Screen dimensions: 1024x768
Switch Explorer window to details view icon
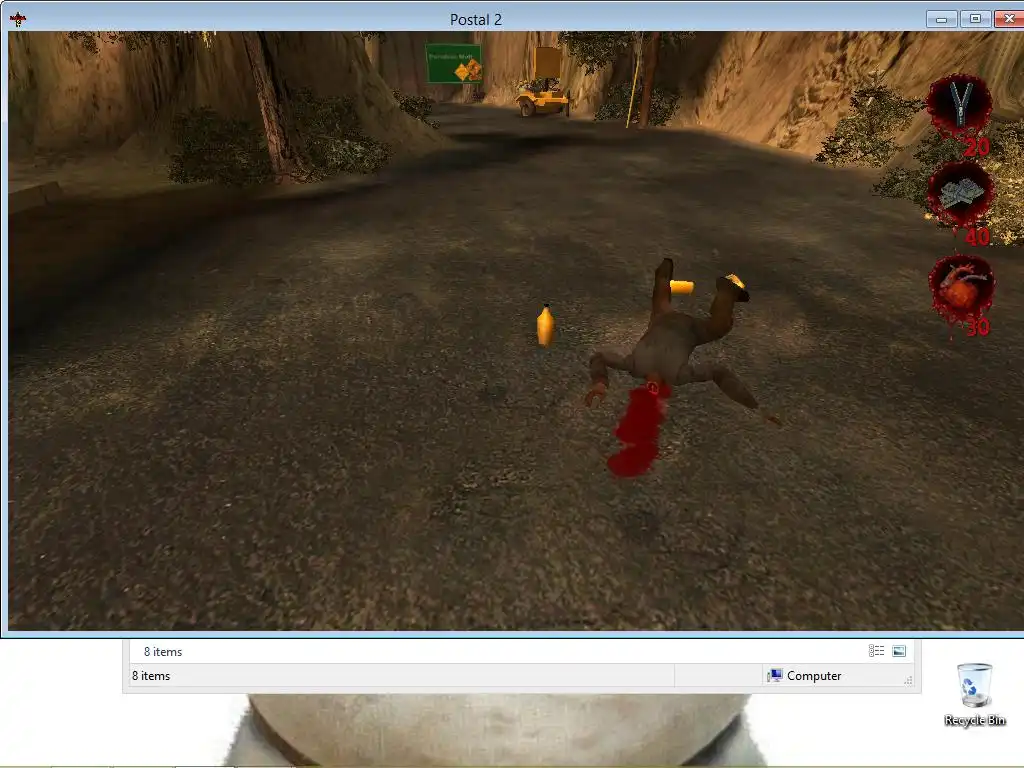pos(876,650)
